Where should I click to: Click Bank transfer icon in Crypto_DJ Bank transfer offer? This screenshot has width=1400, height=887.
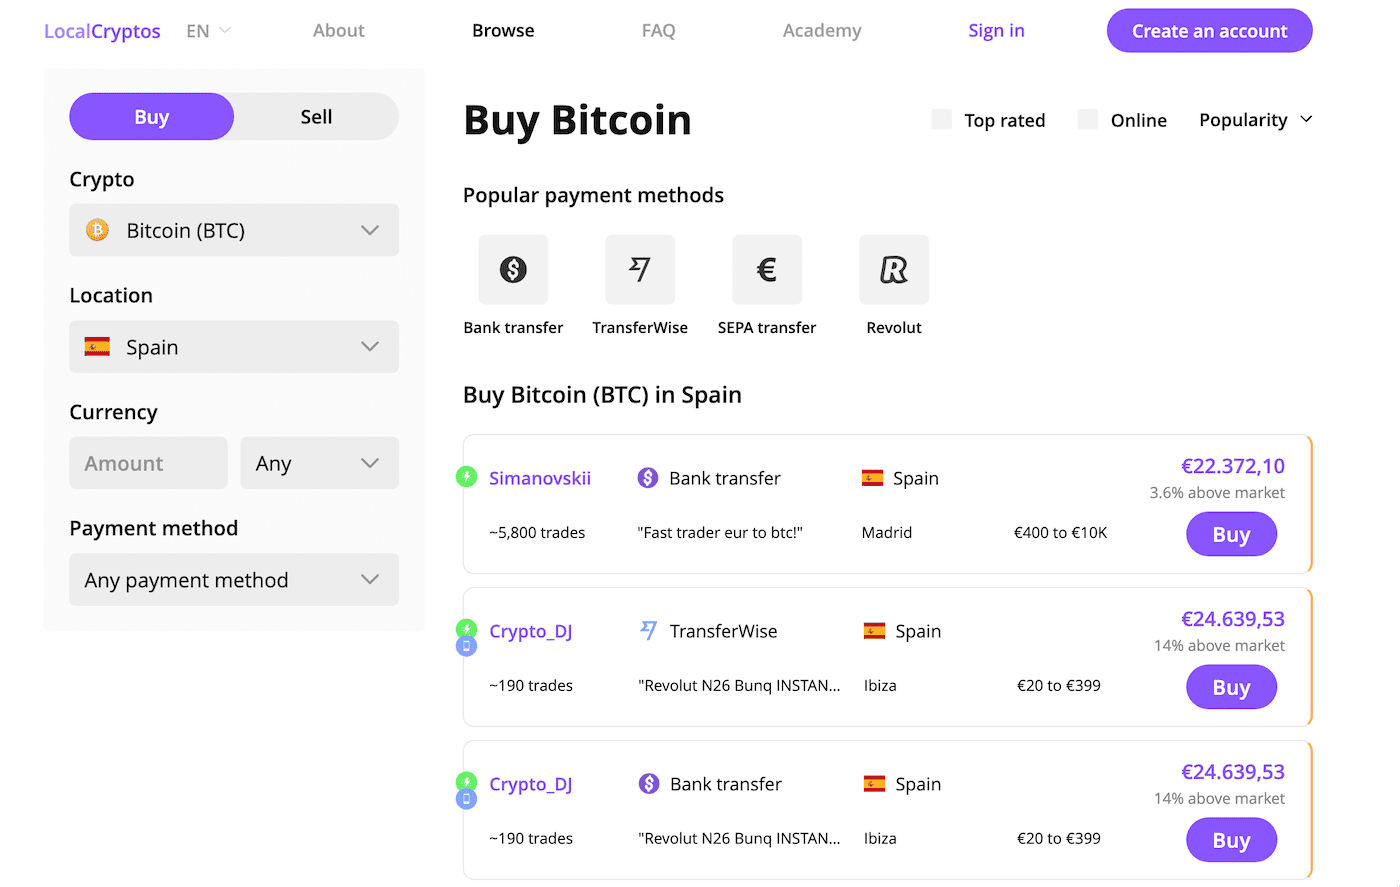pyautogui.click(x=649, y=784)
